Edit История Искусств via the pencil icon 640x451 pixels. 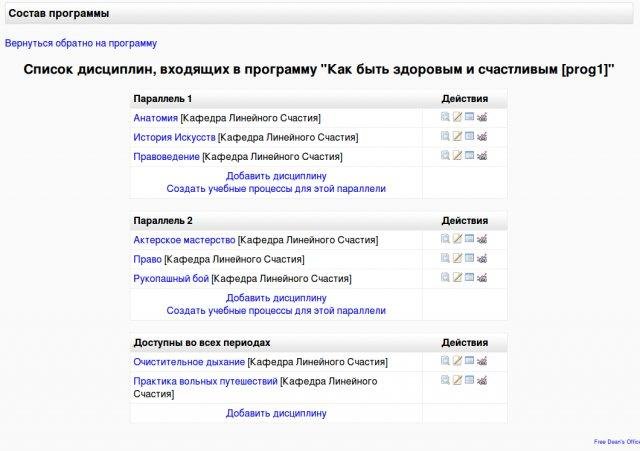point(457,136)
